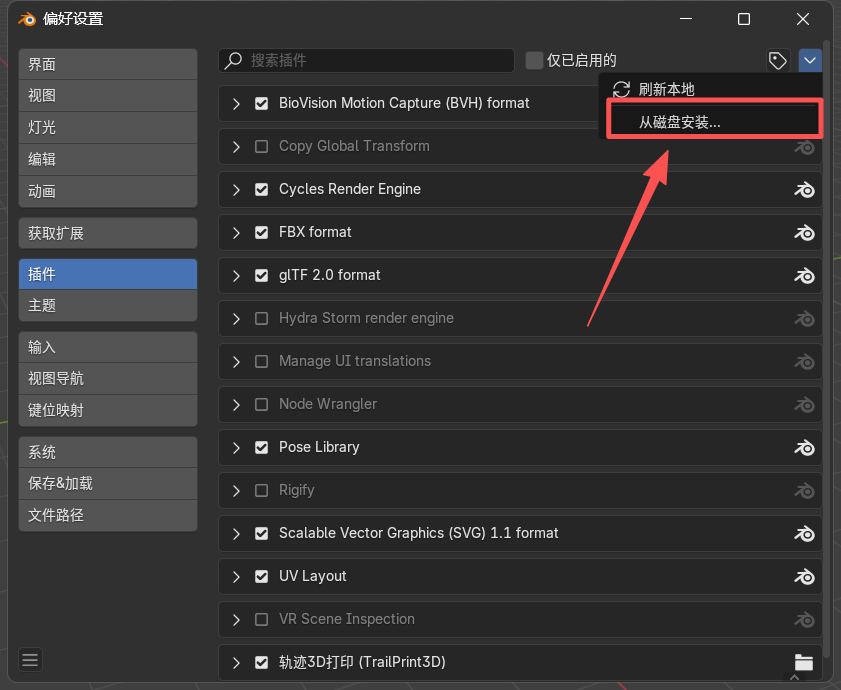This screenshot has height=690, width=841.
Task: Click the Blender logo in title bar
Action: pos(27,19)
